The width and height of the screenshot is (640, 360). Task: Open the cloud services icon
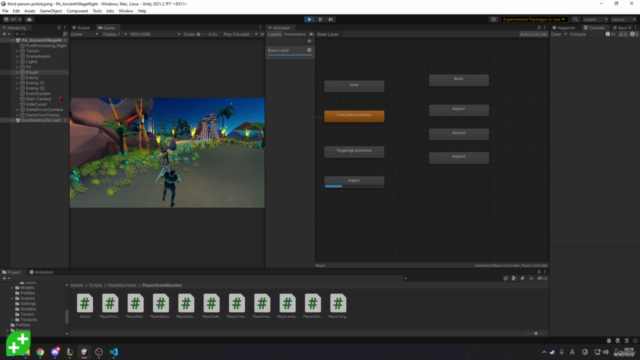tap(29, 19)
